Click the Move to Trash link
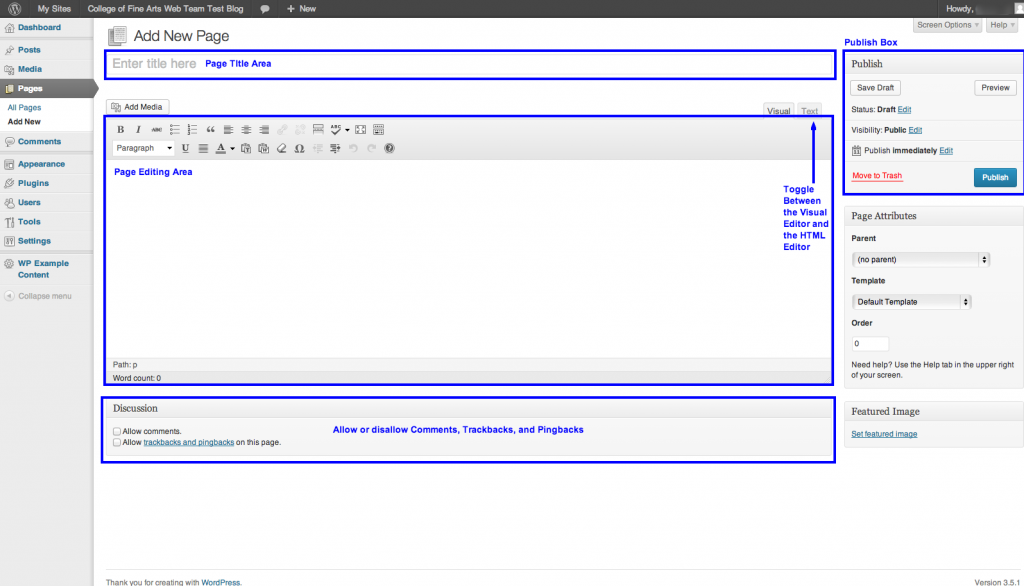 pyautogui.click(x=877, y=176)
